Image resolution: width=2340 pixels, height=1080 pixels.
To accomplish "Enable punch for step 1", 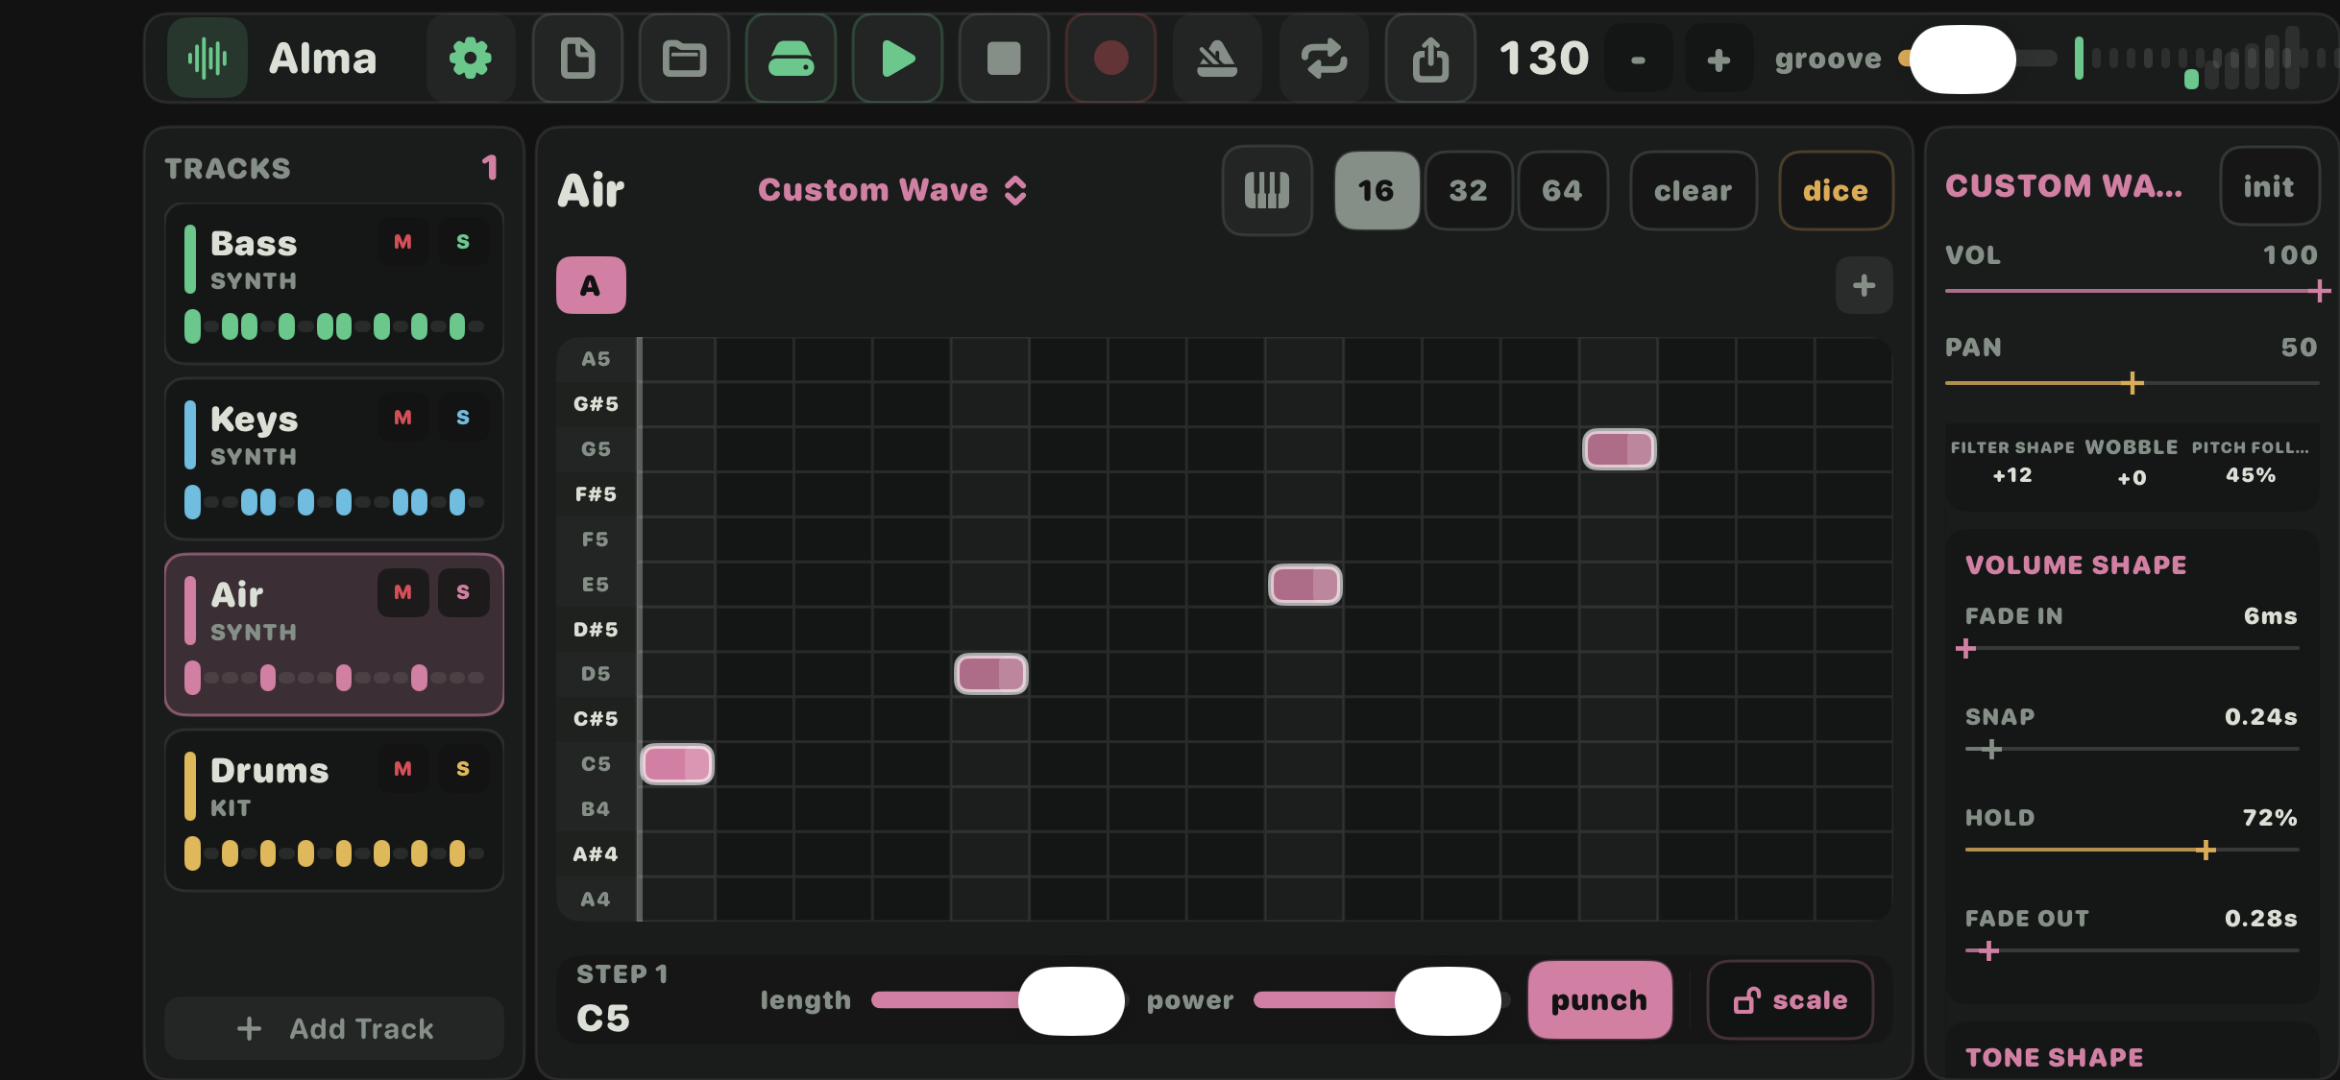I will tap(1598, 999).
